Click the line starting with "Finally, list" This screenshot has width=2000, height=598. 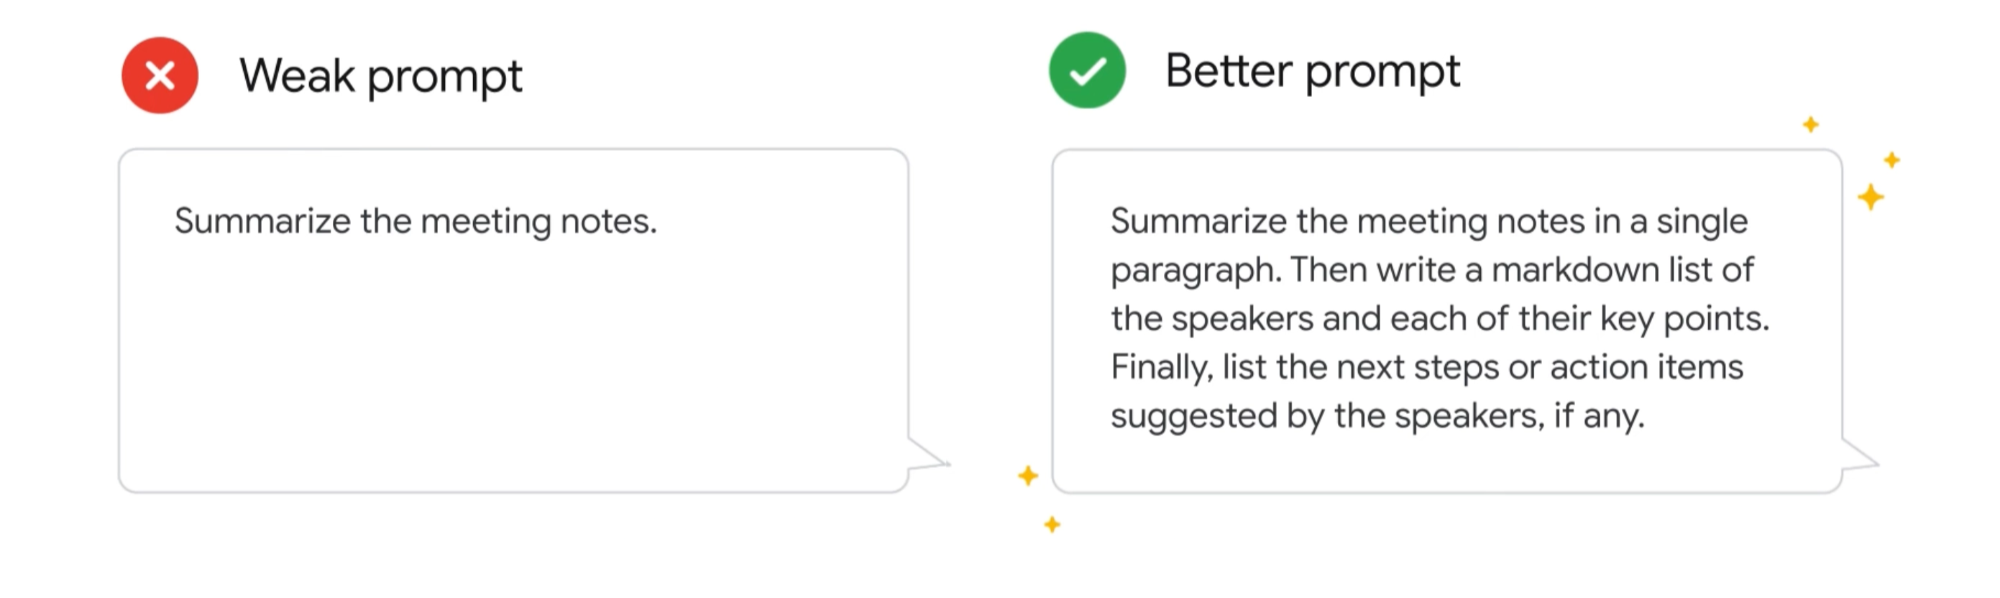click(x=1426, y=367)
